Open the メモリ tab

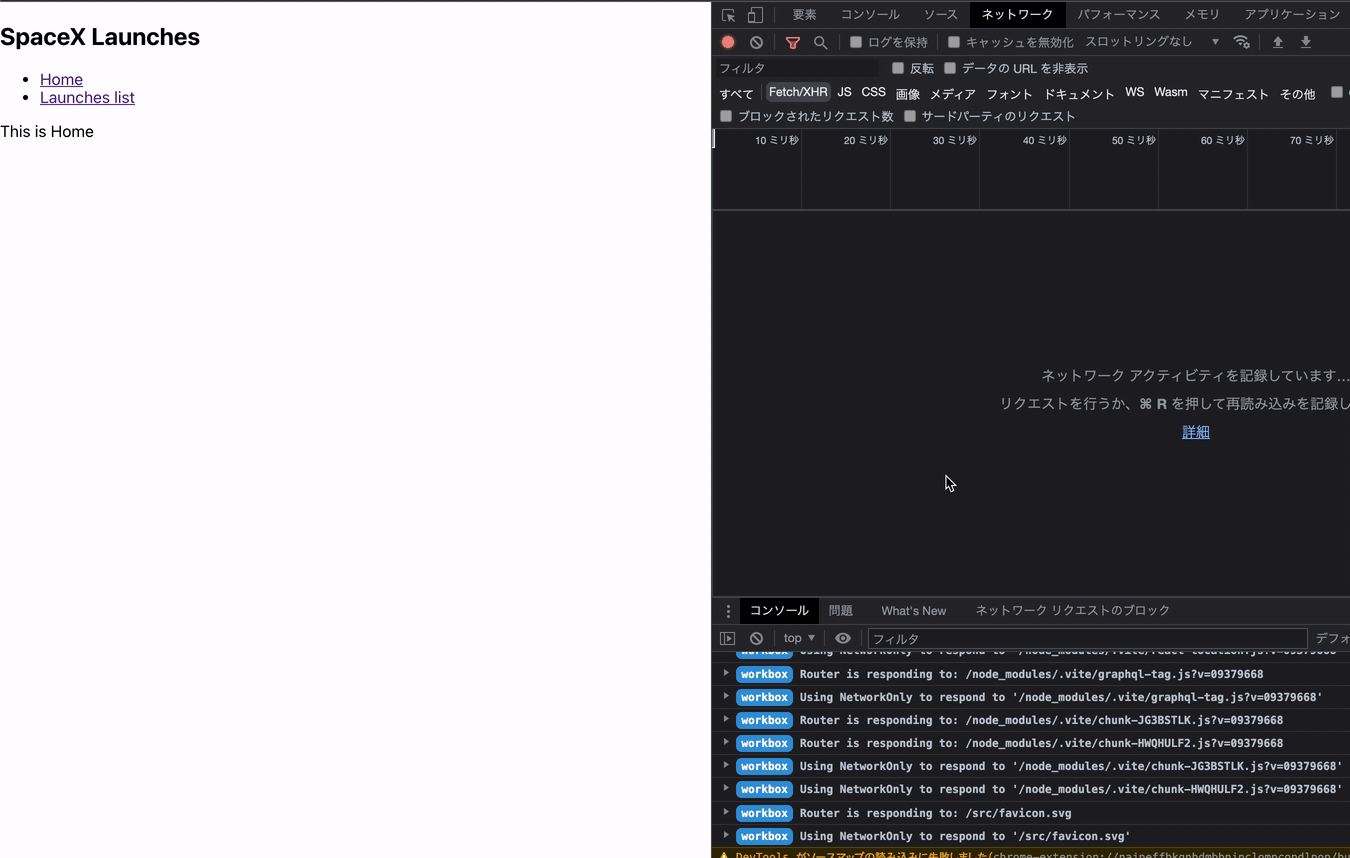coord(1202,15)
